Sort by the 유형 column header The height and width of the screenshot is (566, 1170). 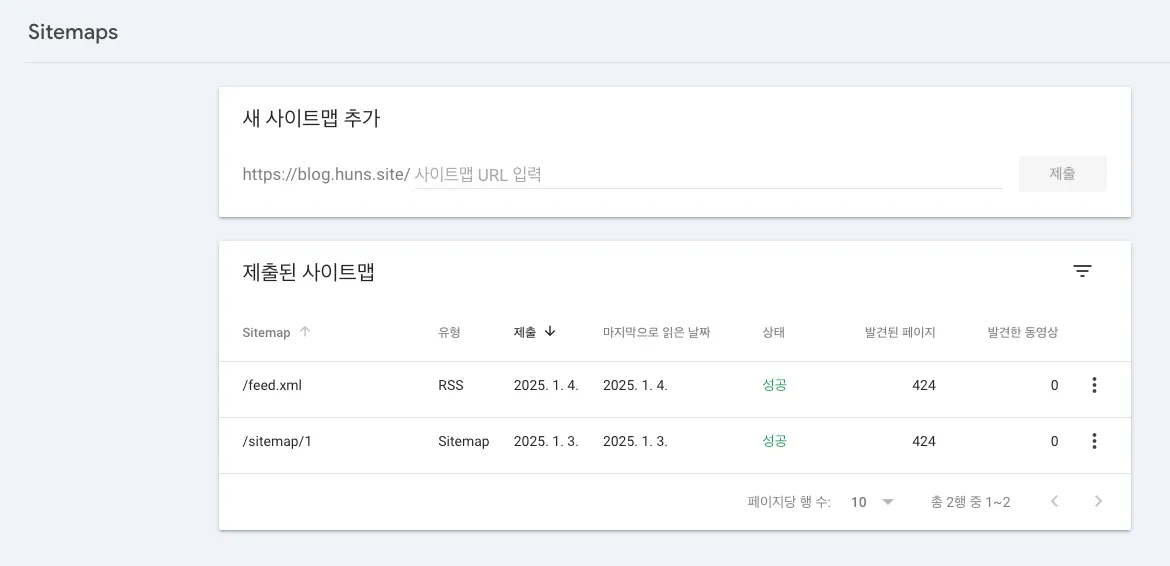(x=449, y=333)
